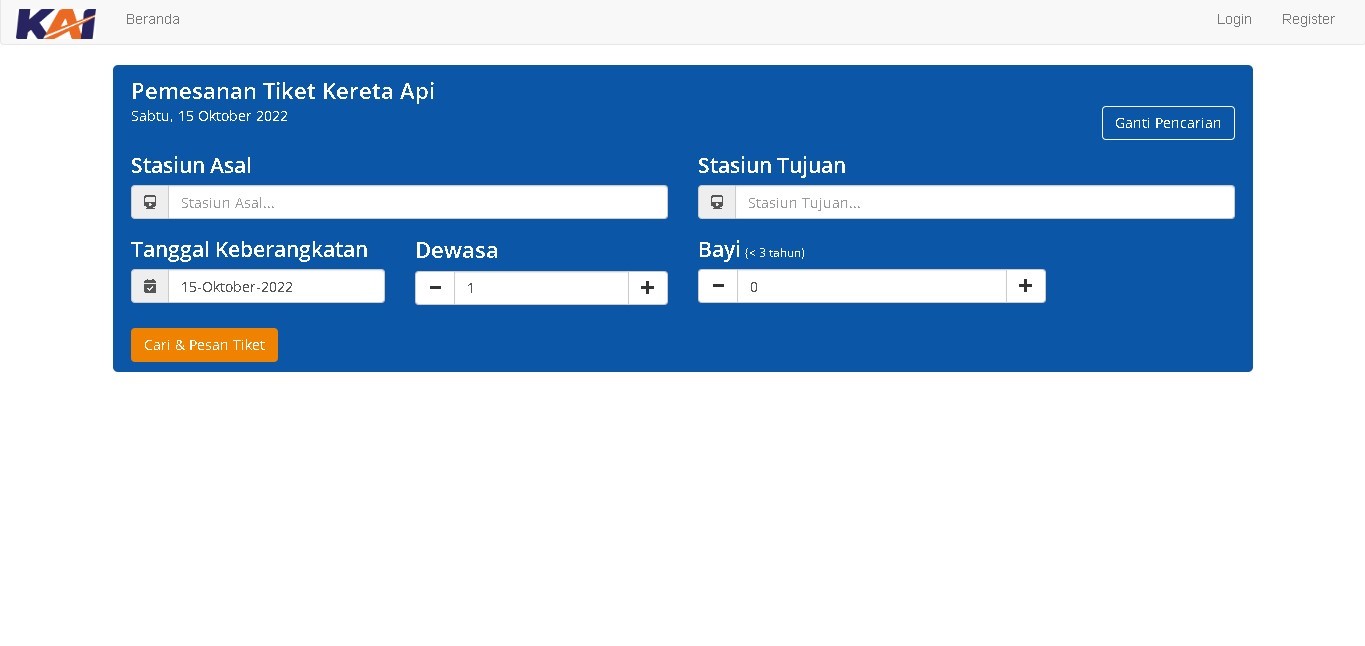Open the Beranda menu item

pos(153,19)
